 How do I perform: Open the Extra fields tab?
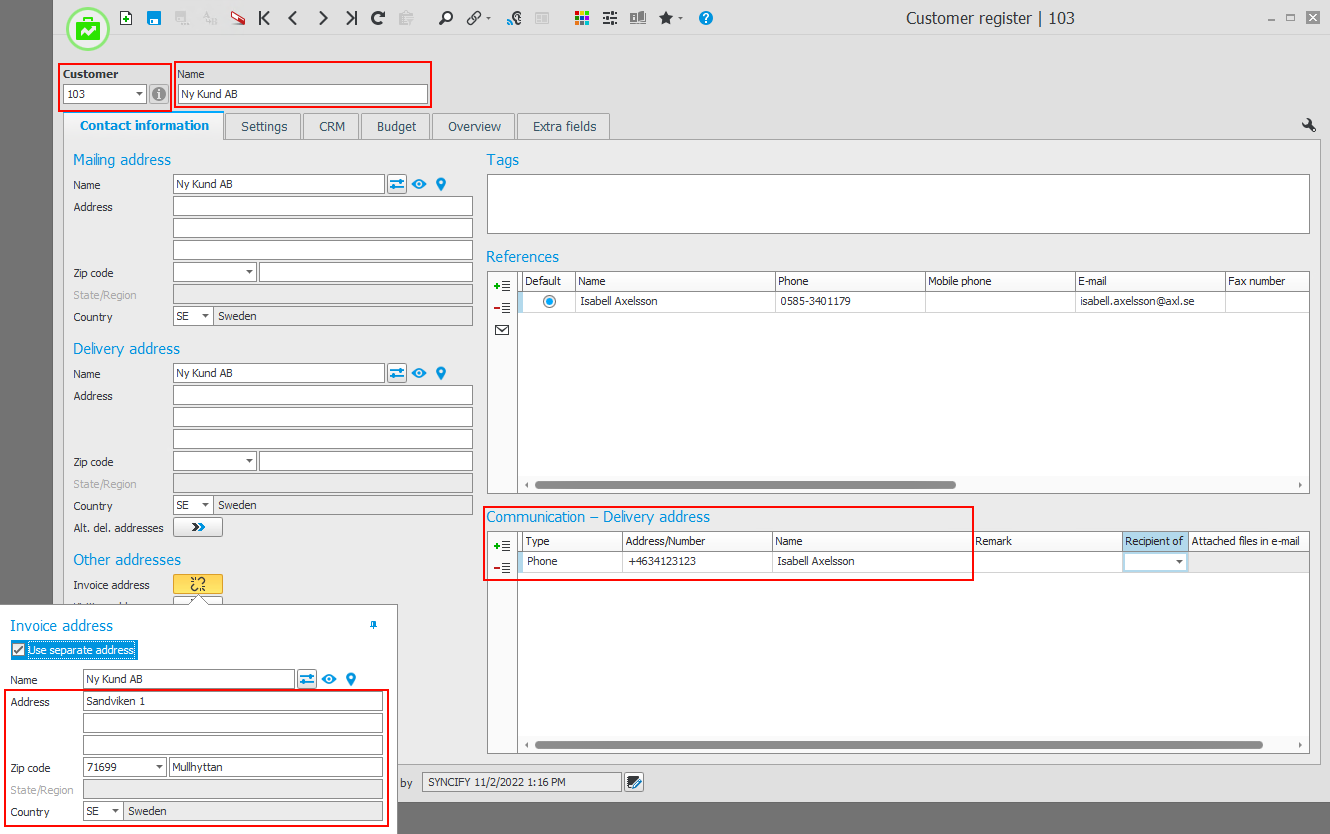pos(564,126)
